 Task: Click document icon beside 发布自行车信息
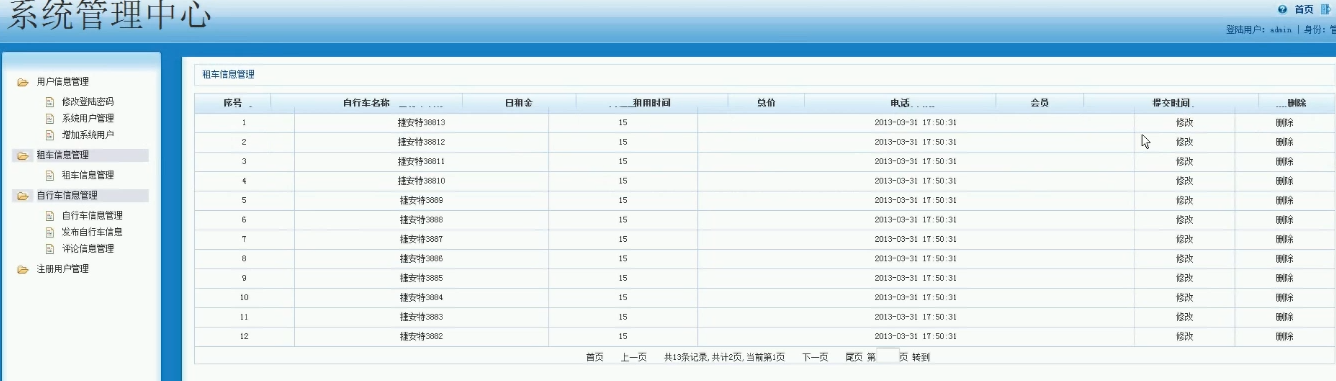click(50, 232)
